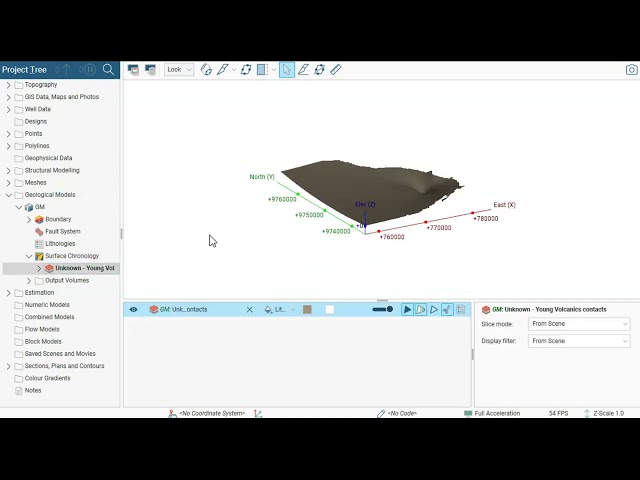Collapse the Surface Chronology node
This screenshot has width=640, height=480.
click(29, 256)
